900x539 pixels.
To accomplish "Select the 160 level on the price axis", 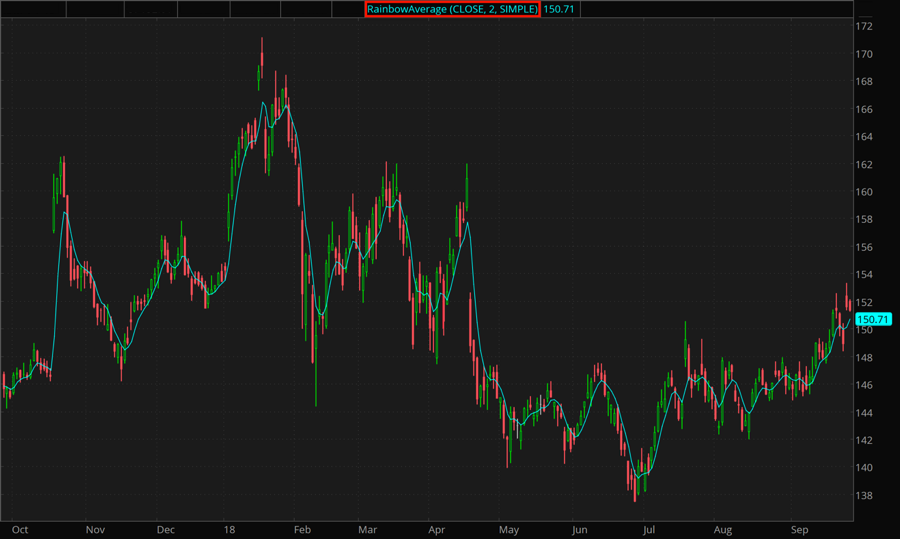I will pyautogui.click(x=865, y=192).
